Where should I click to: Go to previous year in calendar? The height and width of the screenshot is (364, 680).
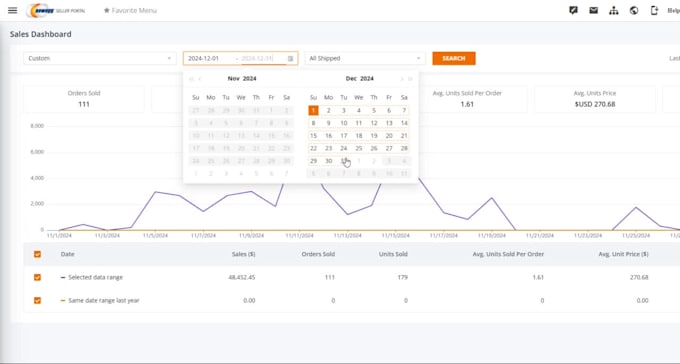[x=191, y=79]
